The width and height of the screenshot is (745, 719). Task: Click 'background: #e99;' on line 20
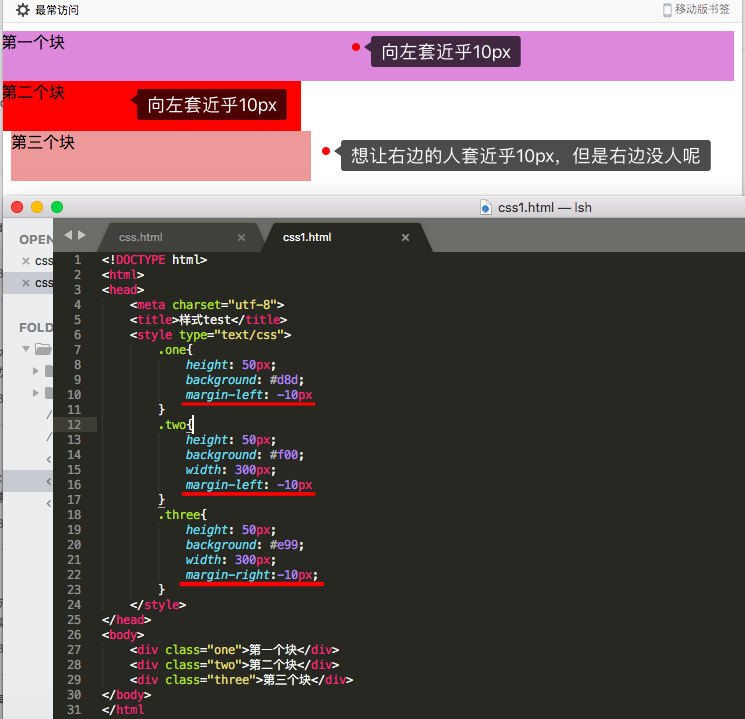pyautogui.click(x=245, y=545)
